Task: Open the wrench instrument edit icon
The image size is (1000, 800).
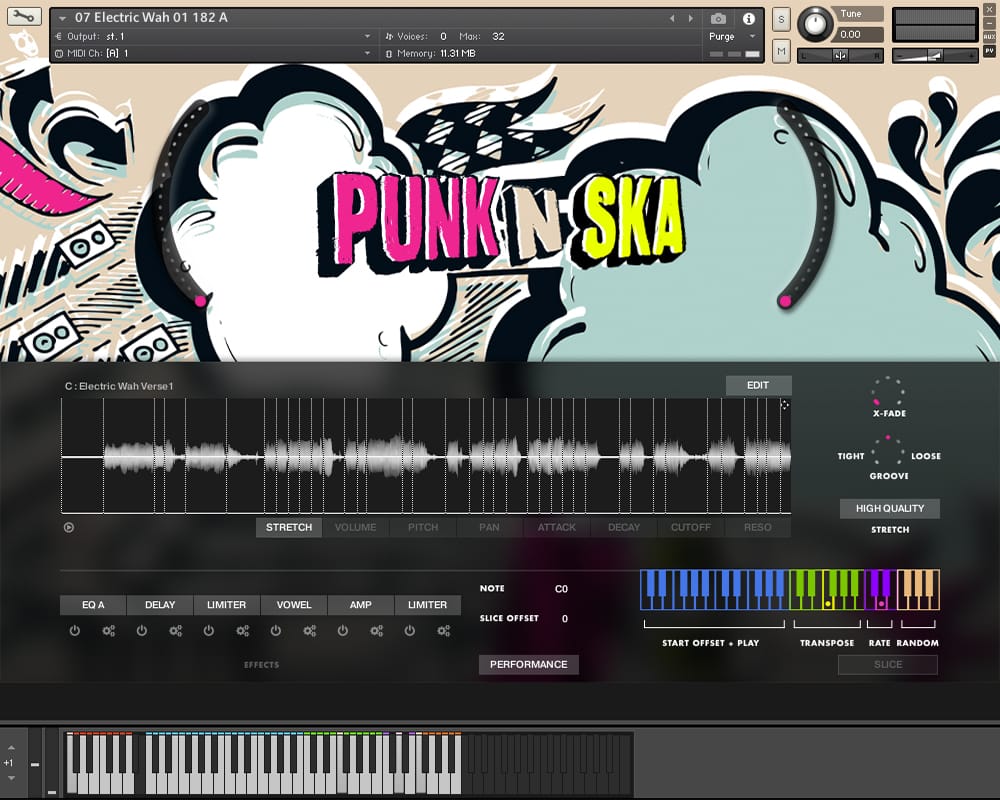Action: 25,17
